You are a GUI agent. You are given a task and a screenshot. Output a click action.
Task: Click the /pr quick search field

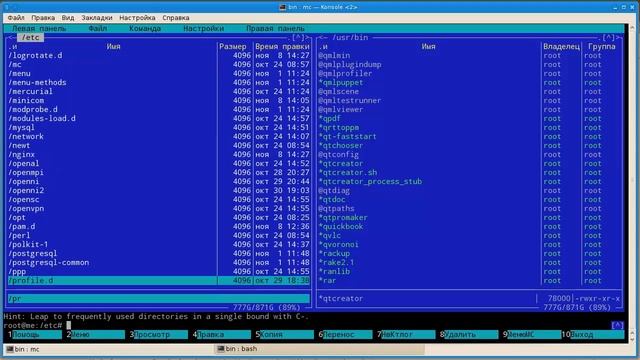pyautogui.click(x=158, y=299)
